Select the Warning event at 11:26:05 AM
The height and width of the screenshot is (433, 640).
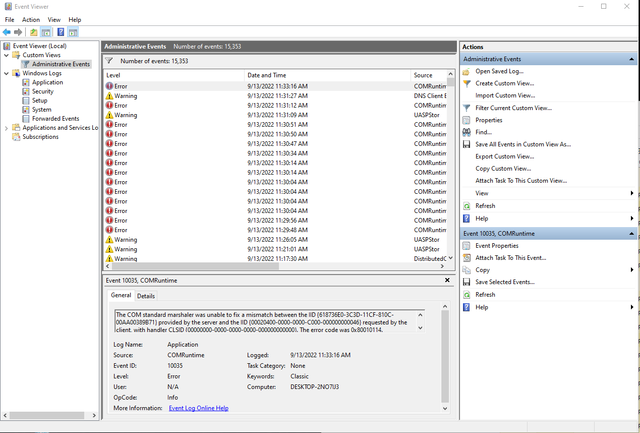[276, 240]
